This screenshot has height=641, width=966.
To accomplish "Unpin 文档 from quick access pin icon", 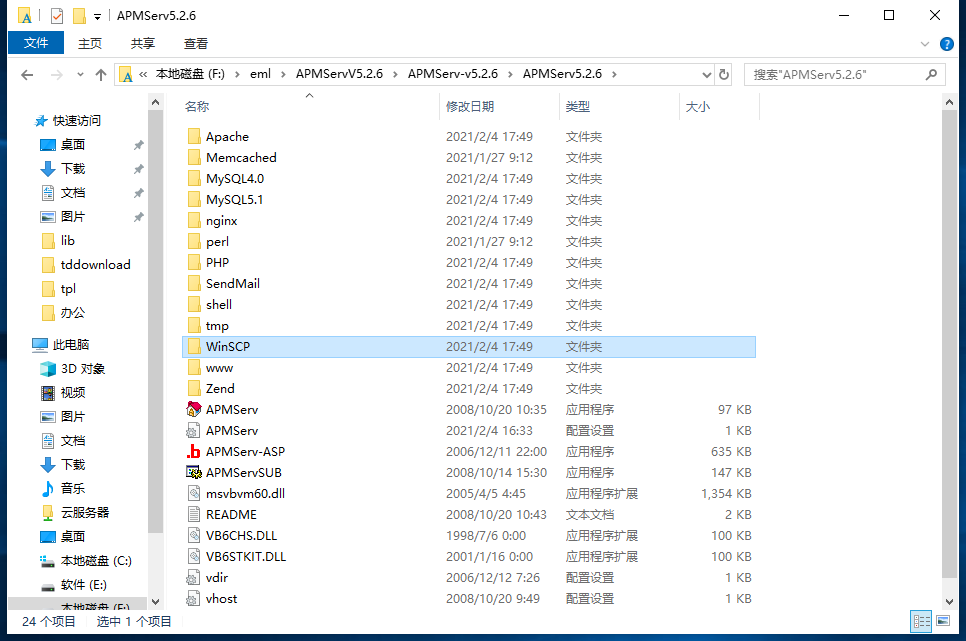I will (x=139, y=193).
